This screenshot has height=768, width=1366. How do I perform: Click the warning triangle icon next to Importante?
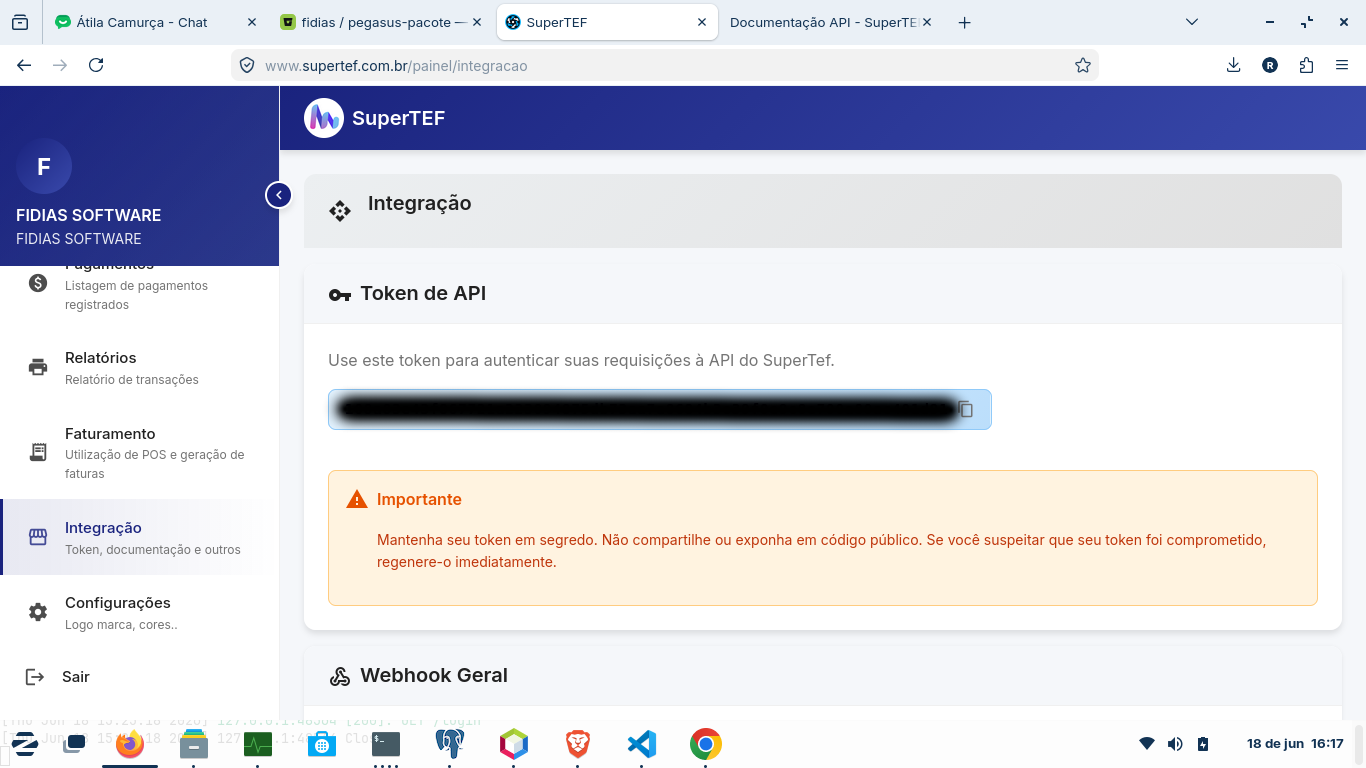[x=357, y=499]
